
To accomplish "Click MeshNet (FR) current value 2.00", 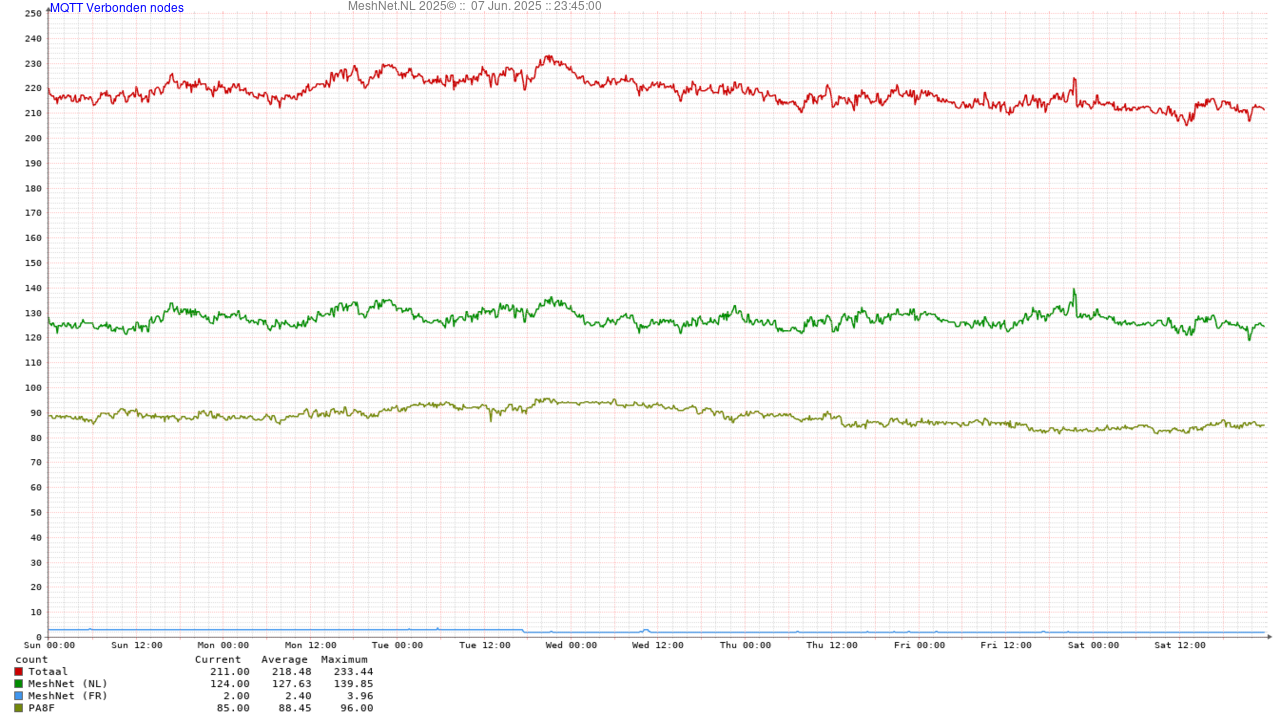I will click(x=237, y=696).
